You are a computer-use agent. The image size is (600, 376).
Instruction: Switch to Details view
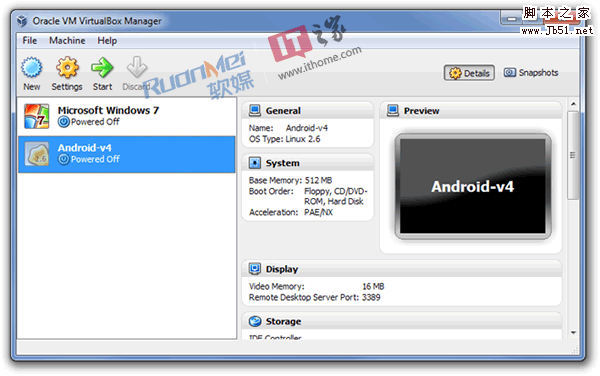(469, 73)
